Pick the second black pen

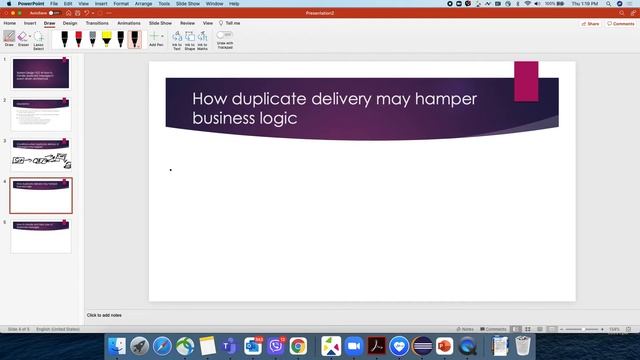120,39
